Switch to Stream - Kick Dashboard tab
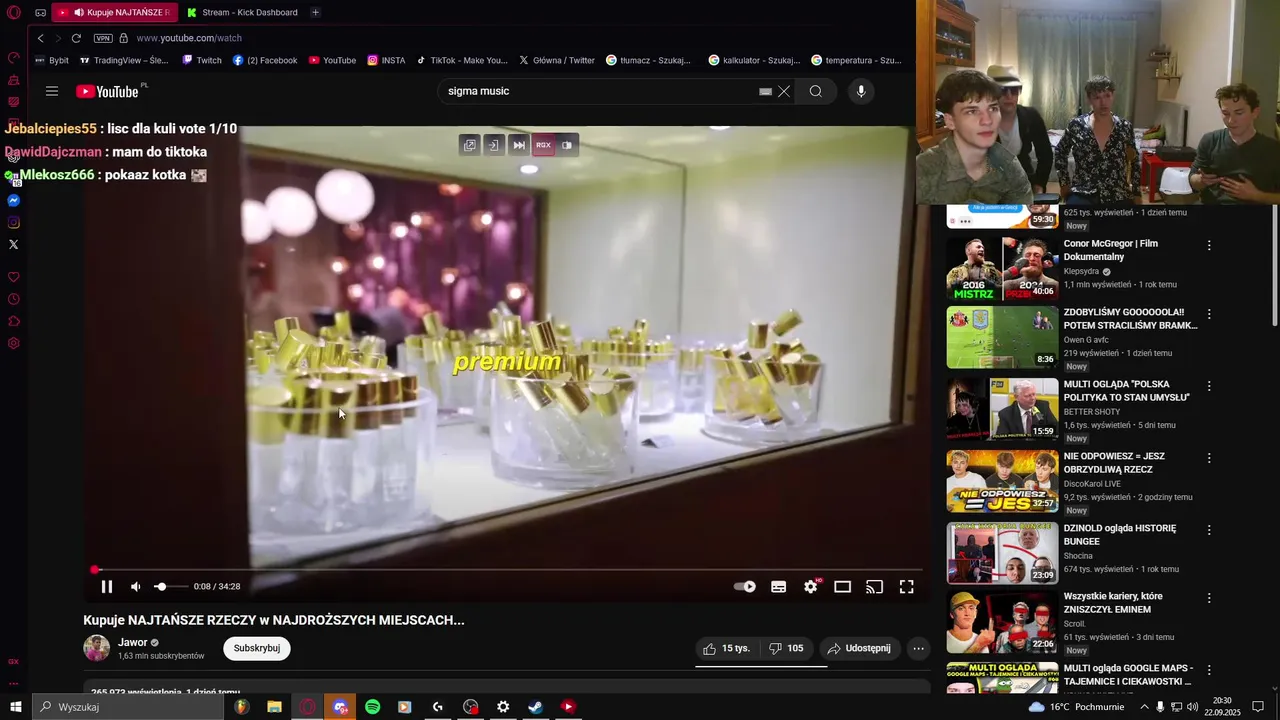The height and width of the screenshot is (720, 1280). (243, 12)
